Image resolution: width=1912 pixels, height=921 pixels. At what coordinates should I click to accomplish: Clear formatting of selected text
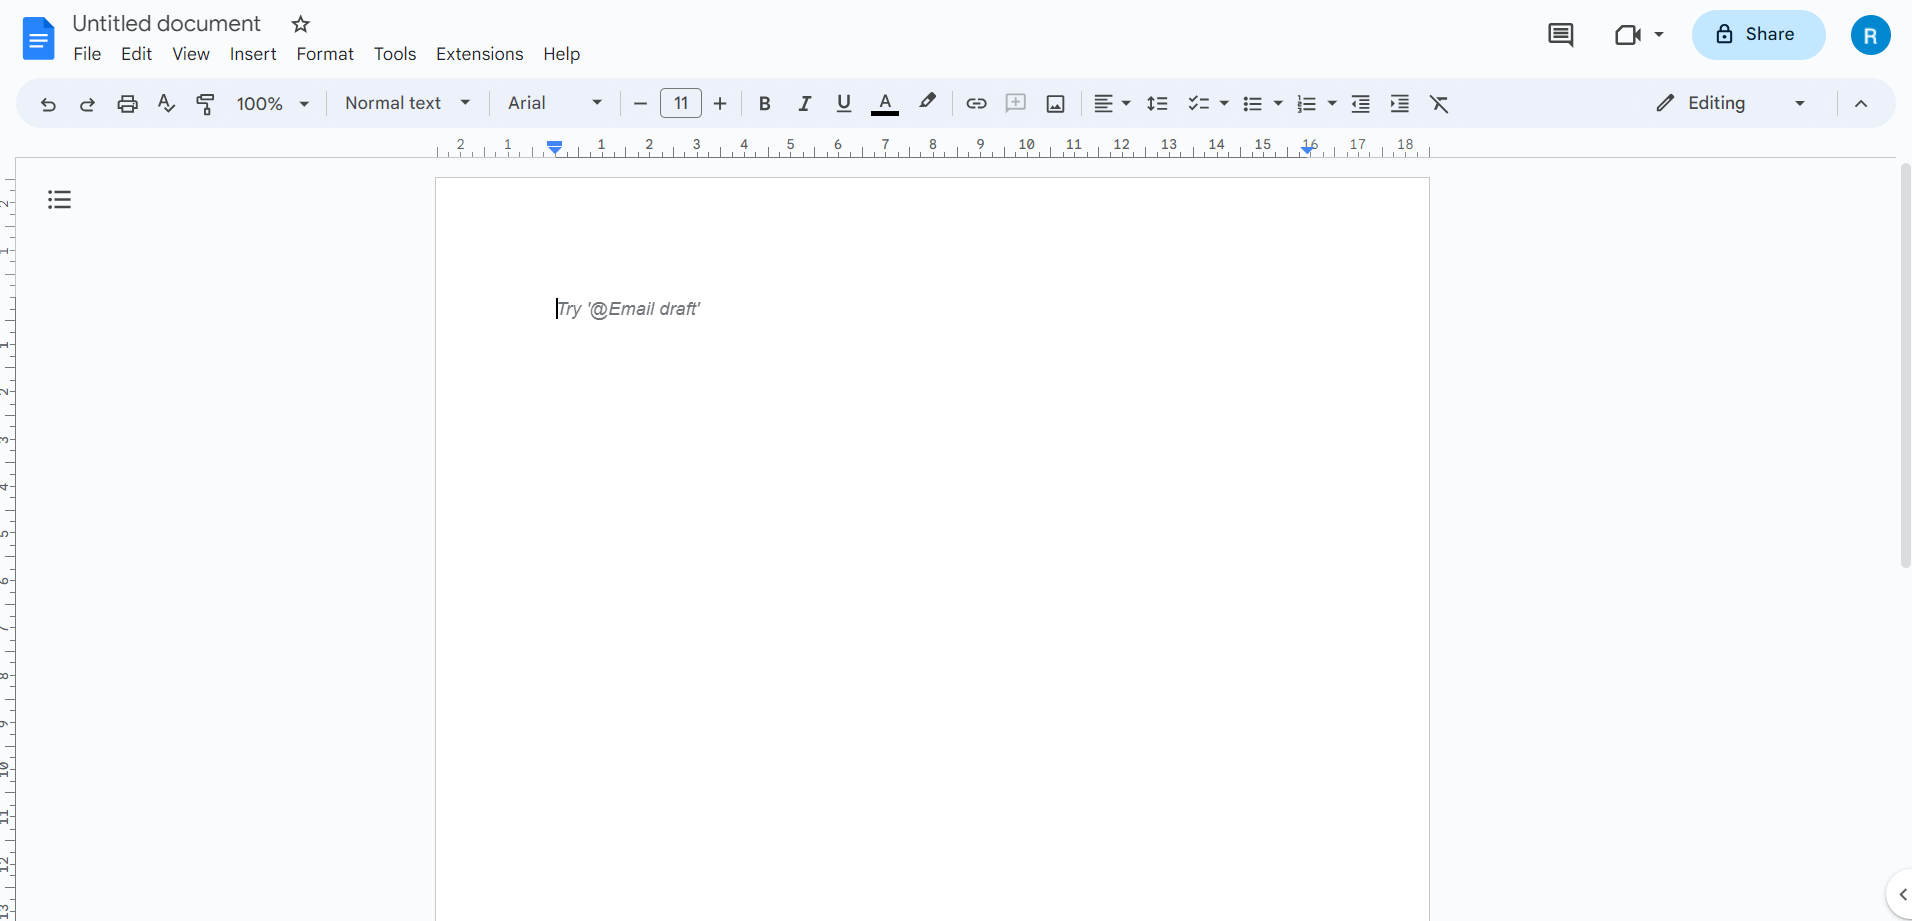pyautogui.click(x=1440, y=103)
